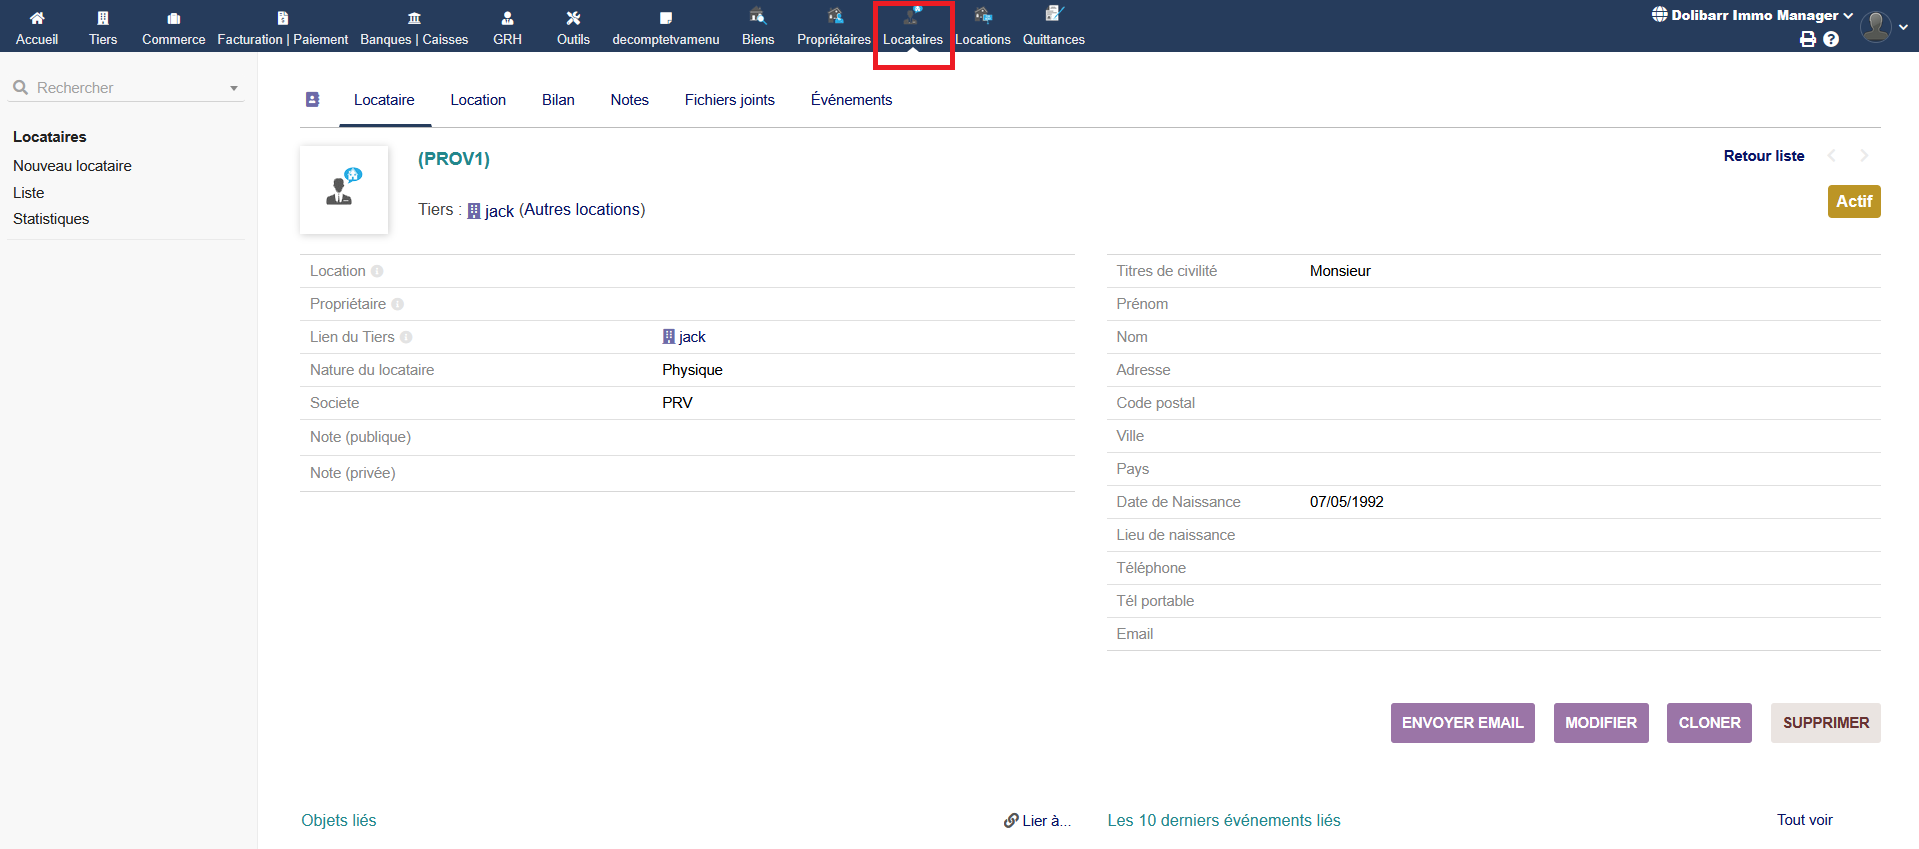Switch to the Bilan tab

point(558,100)
